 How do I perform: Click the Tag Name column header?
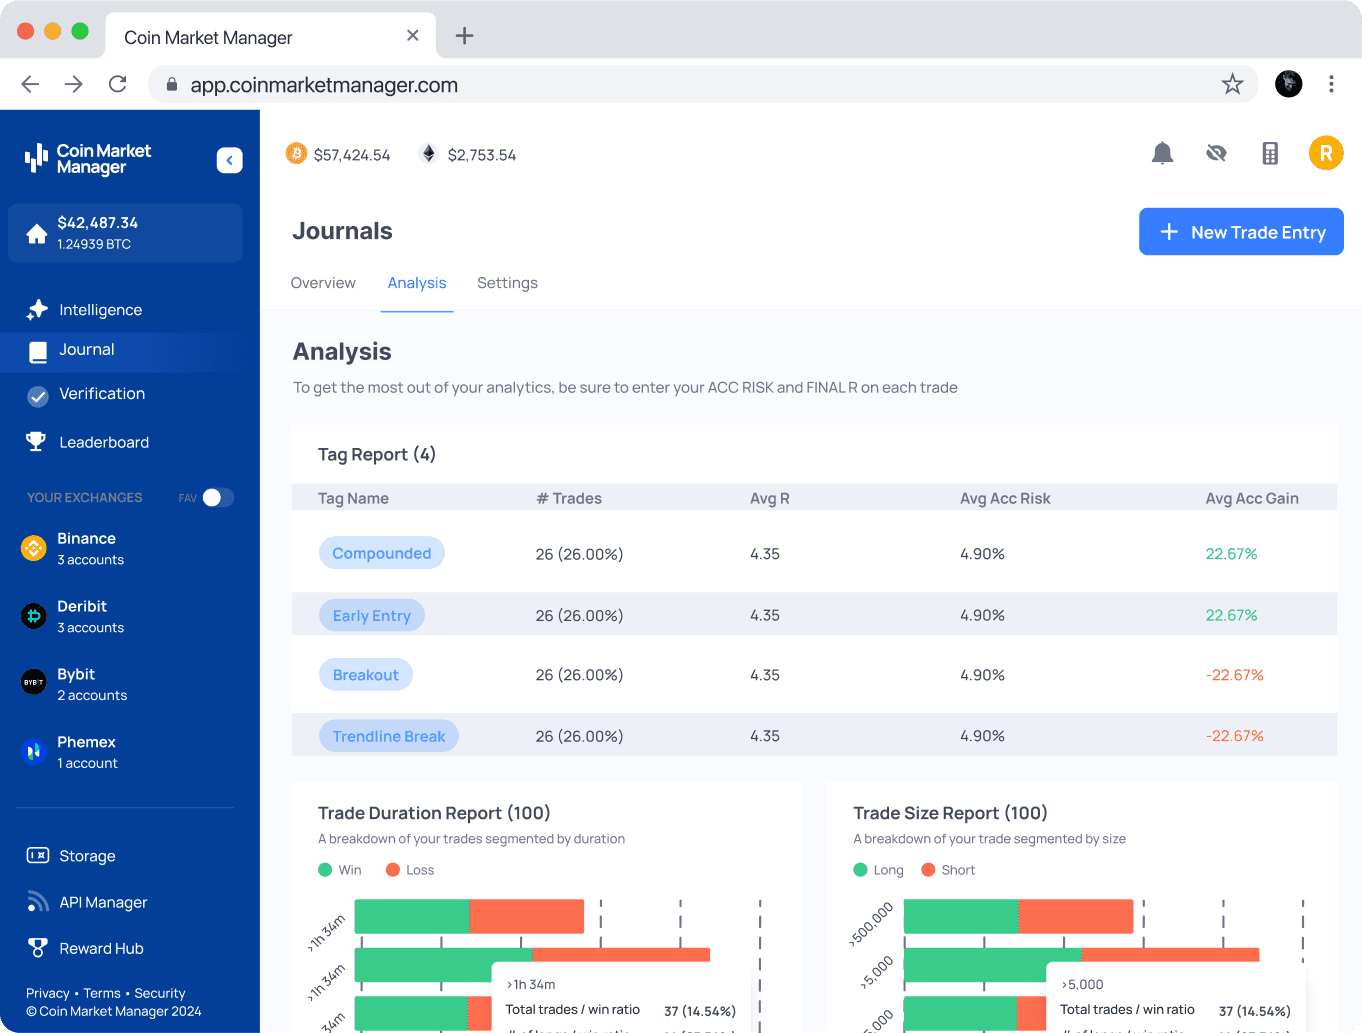[353, 498]
